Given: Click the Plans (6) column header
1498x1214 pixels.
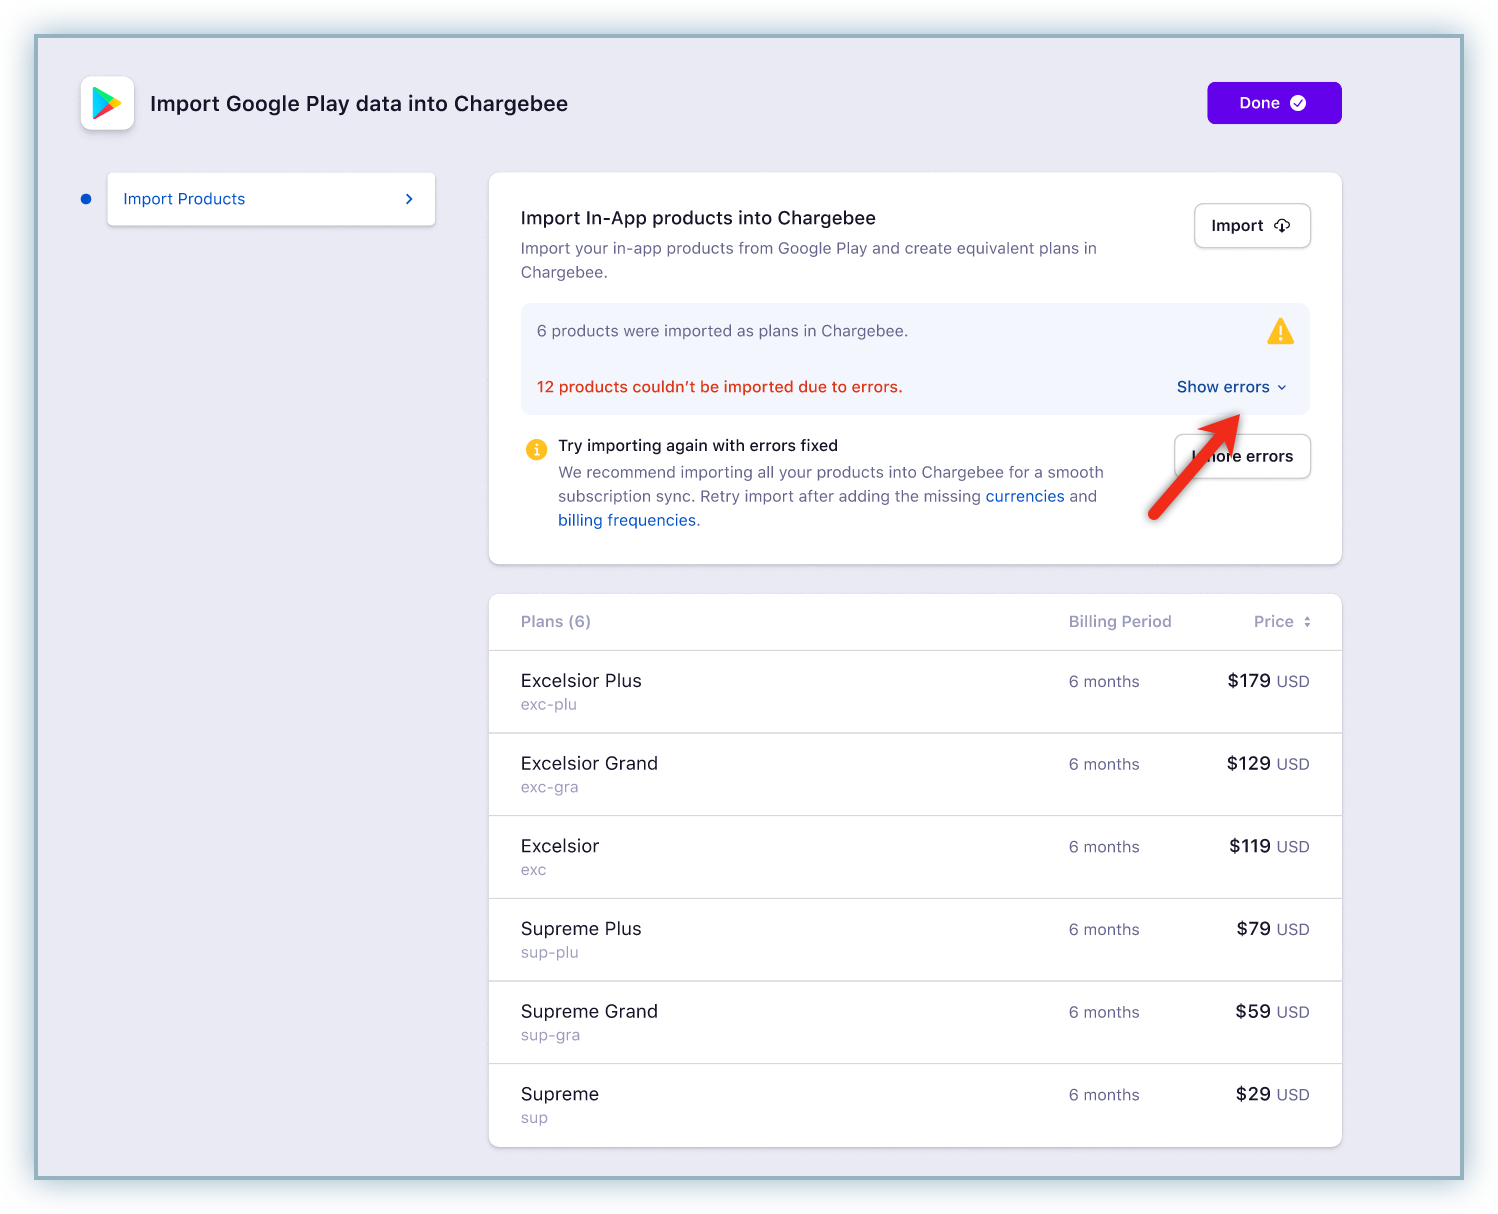Looking at the screenshot, I should tap(555, 622).
